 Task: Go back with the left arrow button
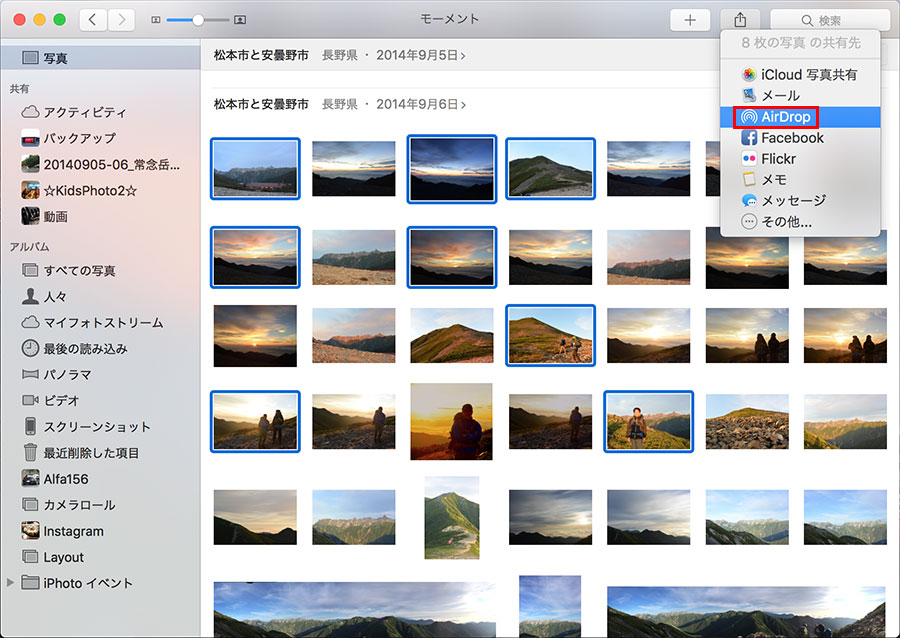pyautogui.click(x=93, y=20)
